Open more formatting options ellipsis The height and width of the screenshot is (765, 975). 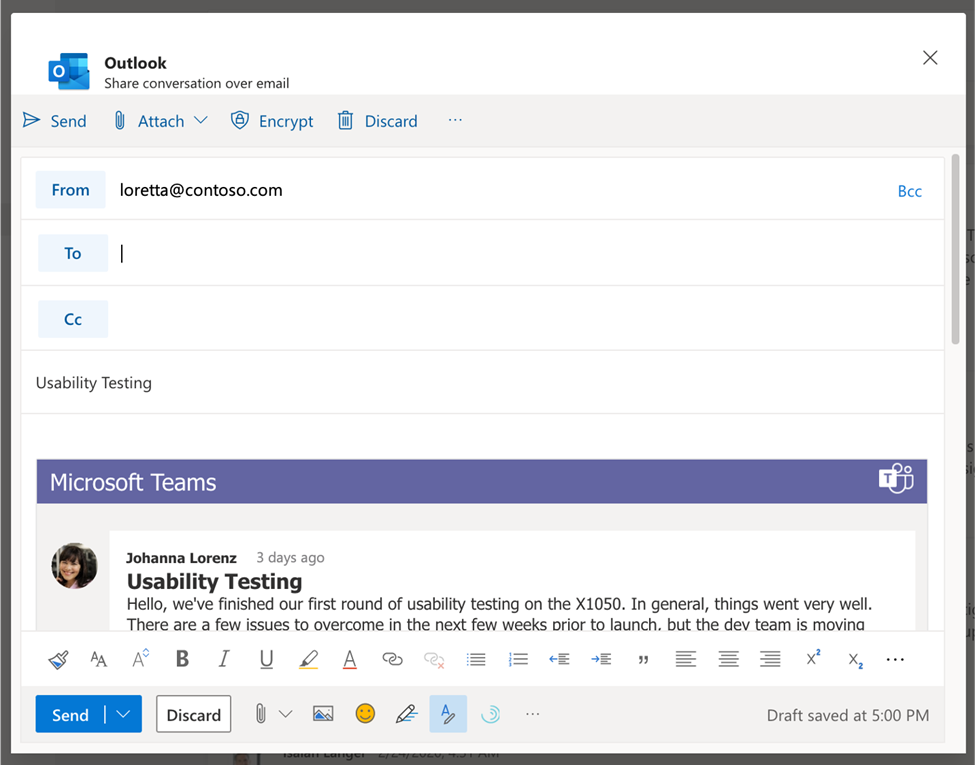click(x=895, y=659)
